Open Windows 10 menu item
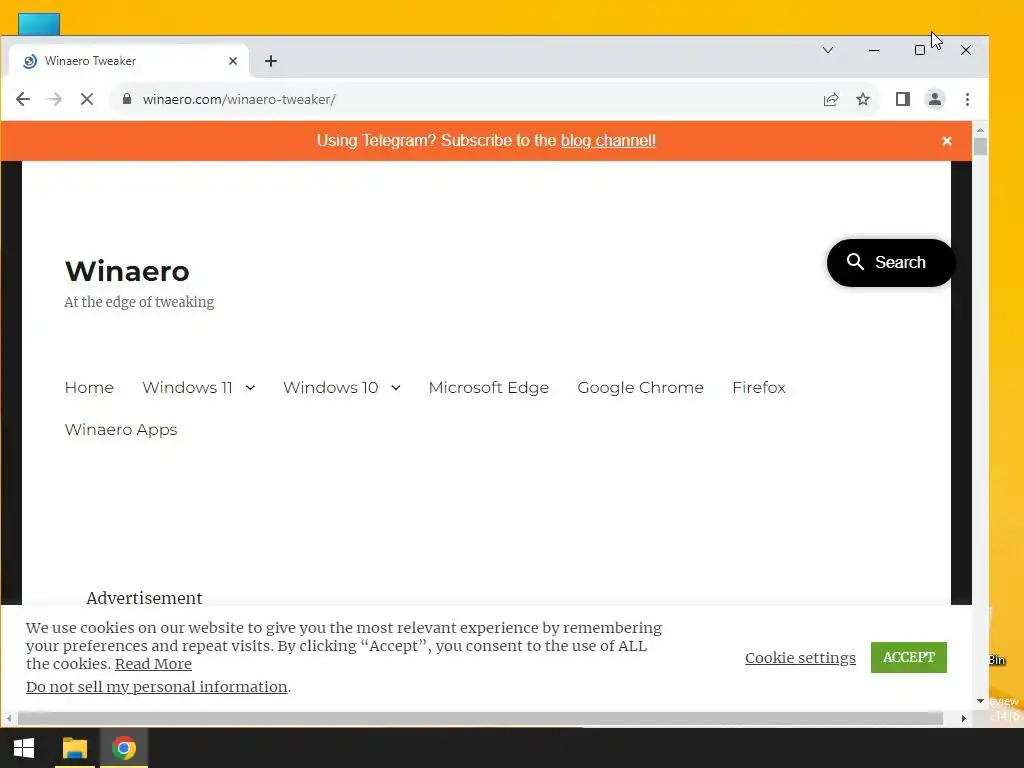 click(x=330, y=387)
